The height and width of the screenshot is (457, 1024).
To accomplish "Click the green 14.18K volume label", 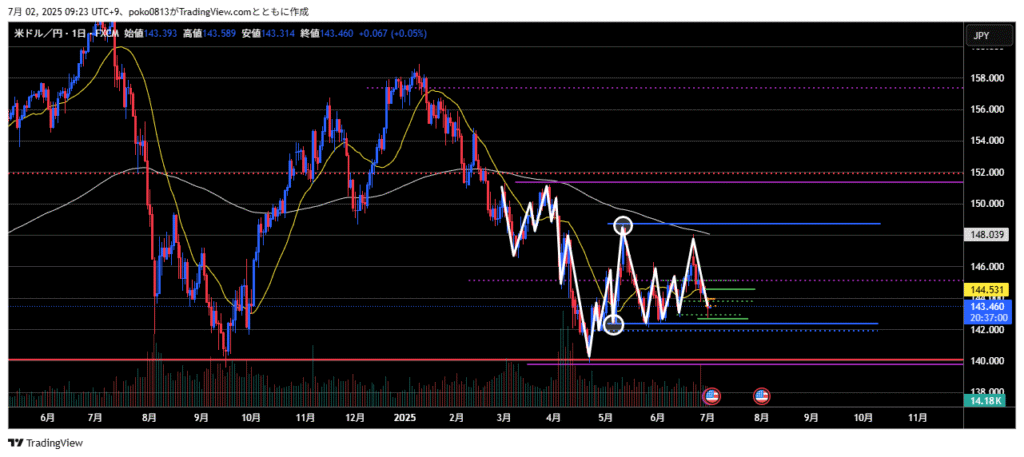I will click(x=985, y=401).
